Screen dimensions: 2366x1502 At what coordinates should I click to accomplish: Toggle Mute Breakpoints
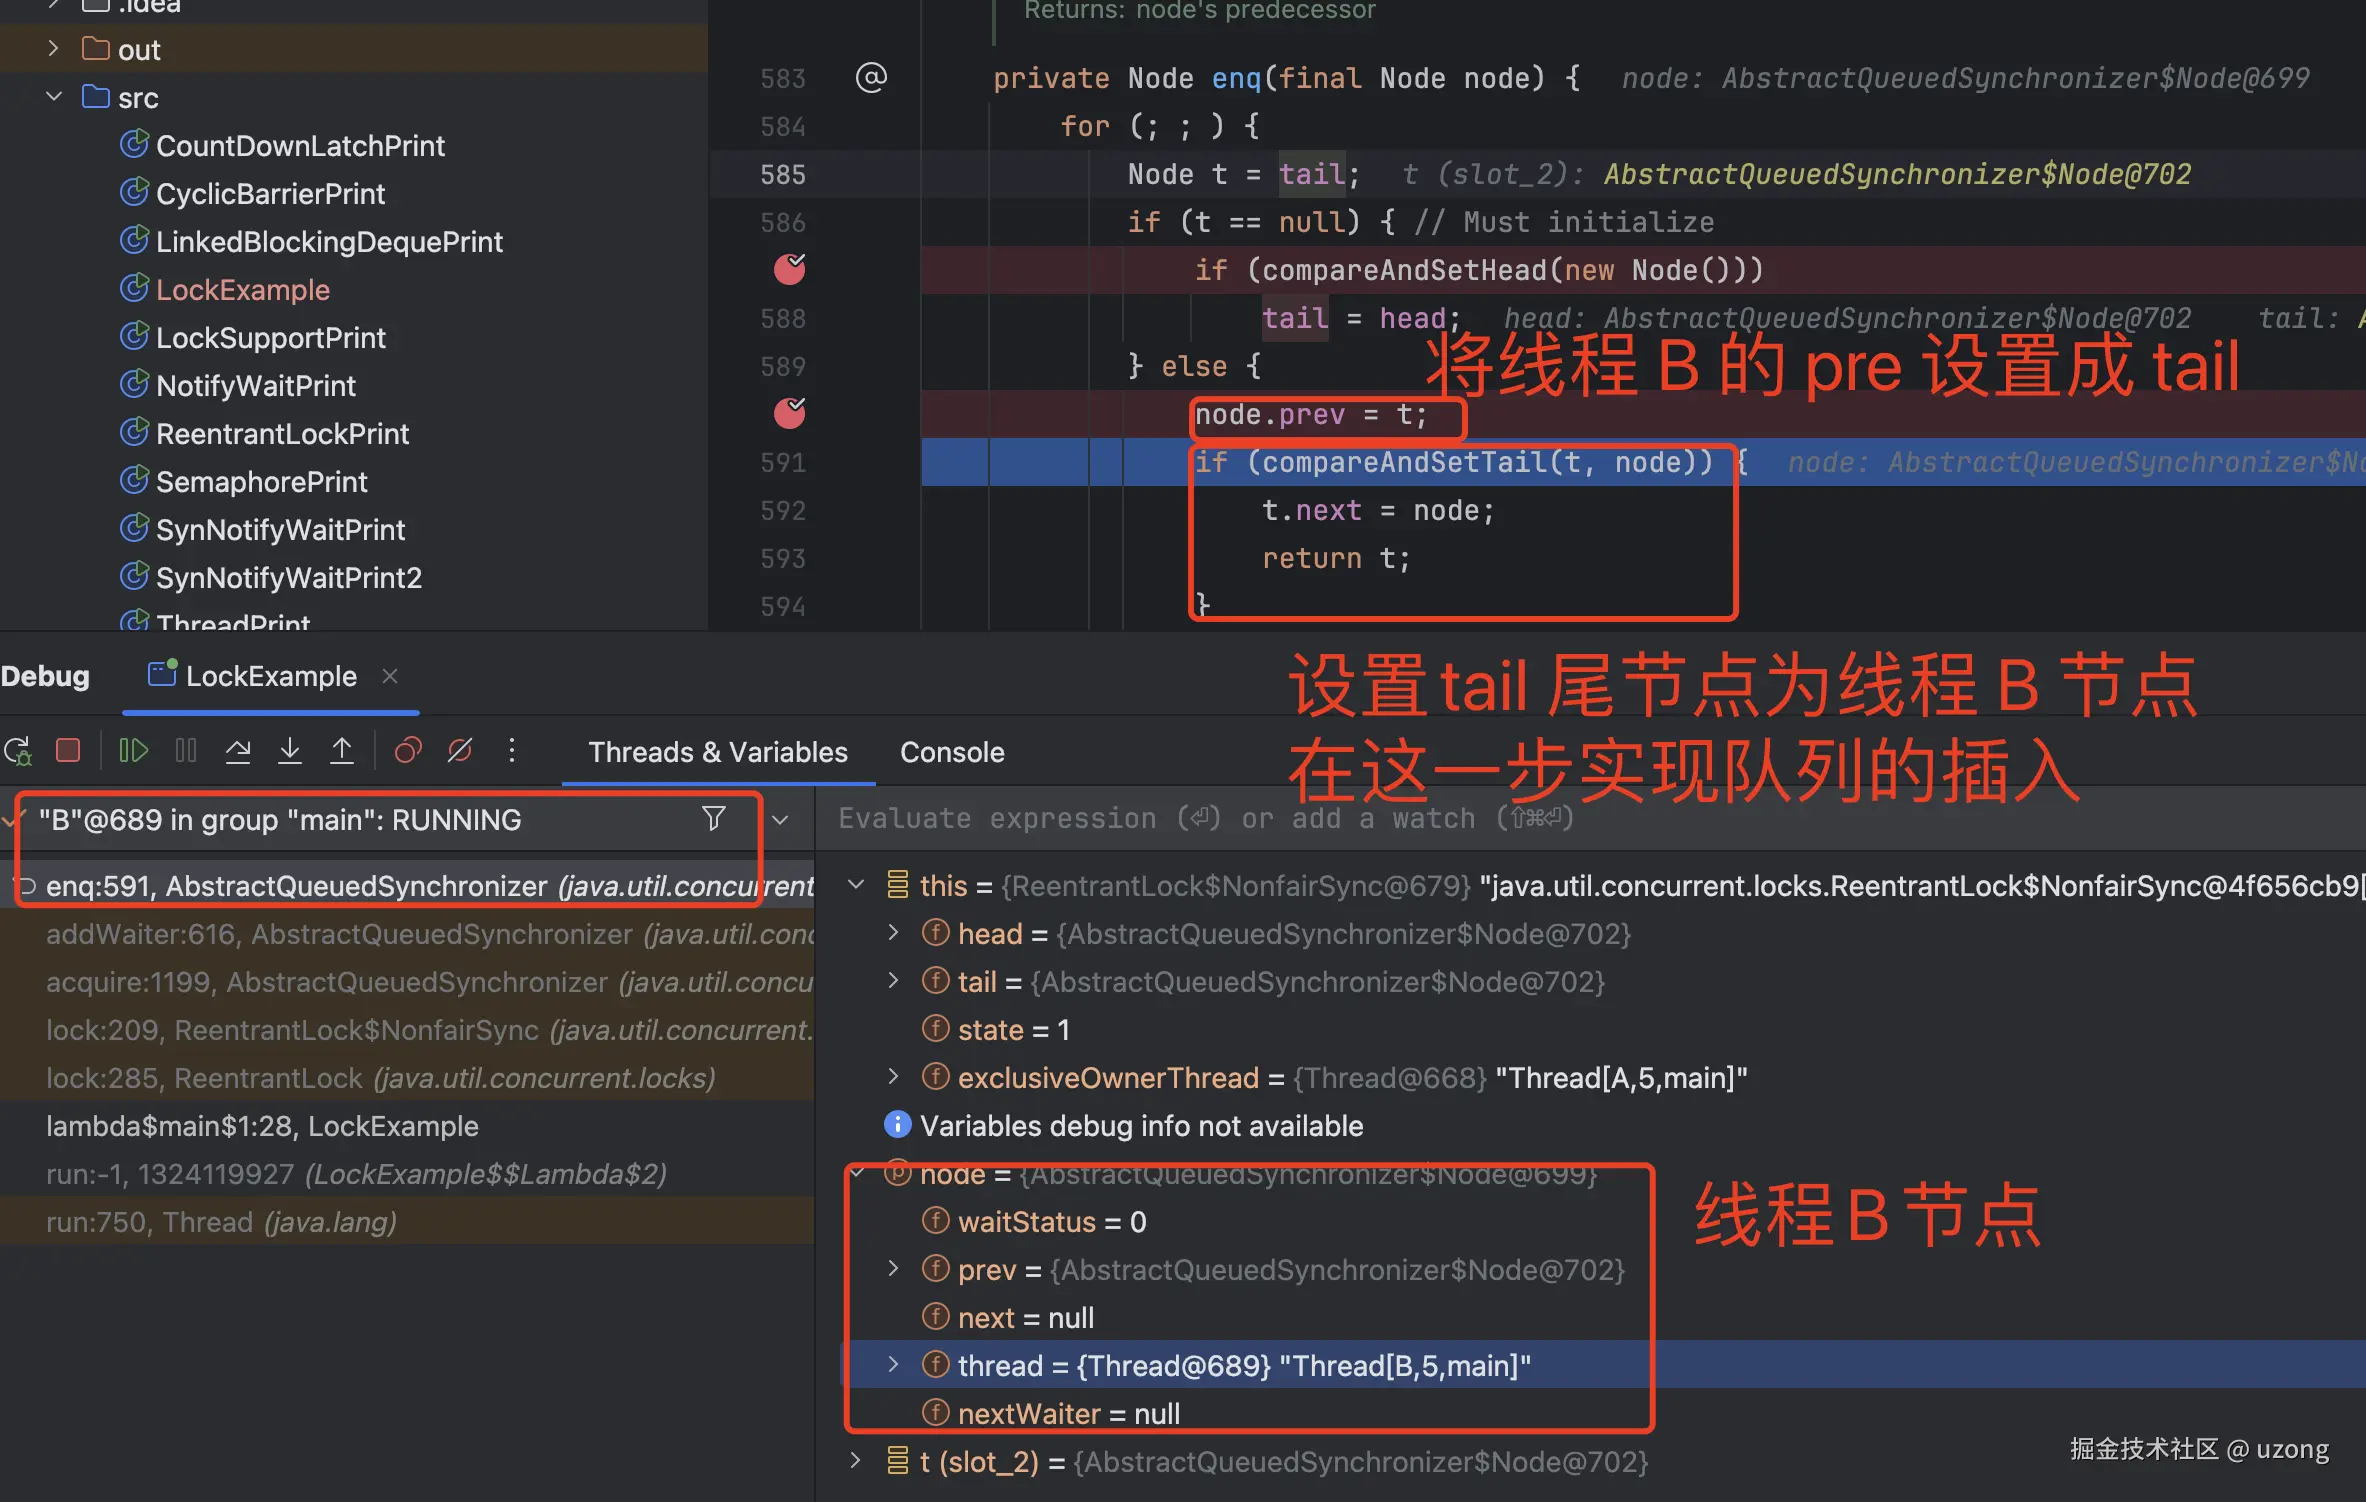[x=460, y=751]
